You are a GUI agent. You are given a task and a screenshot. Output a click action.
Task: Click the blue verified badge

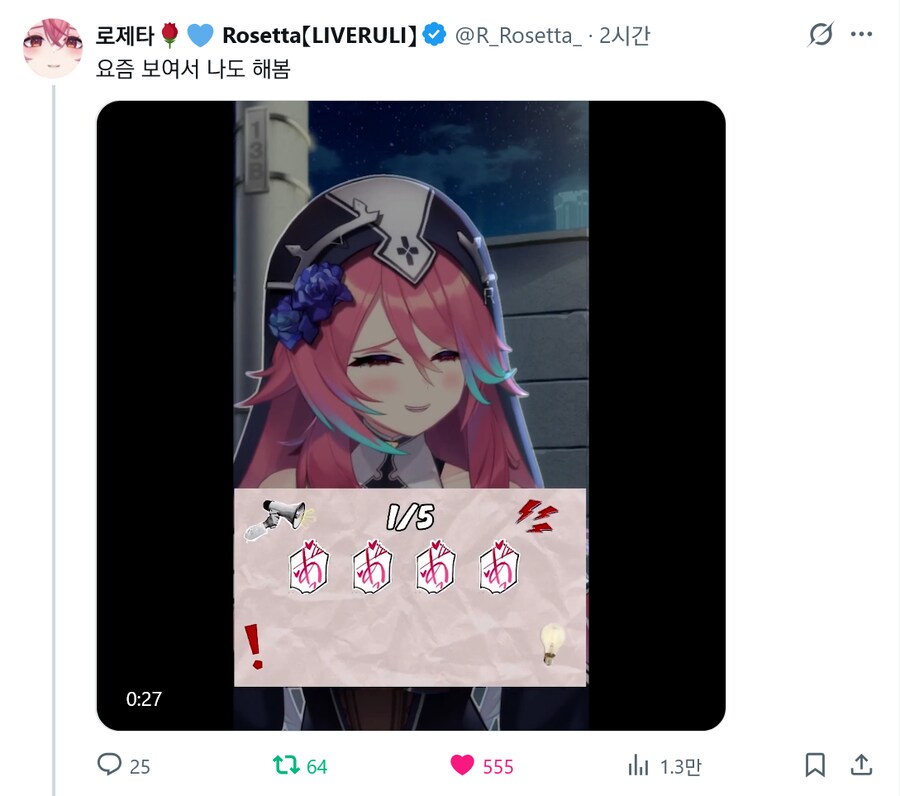(434, 34)
